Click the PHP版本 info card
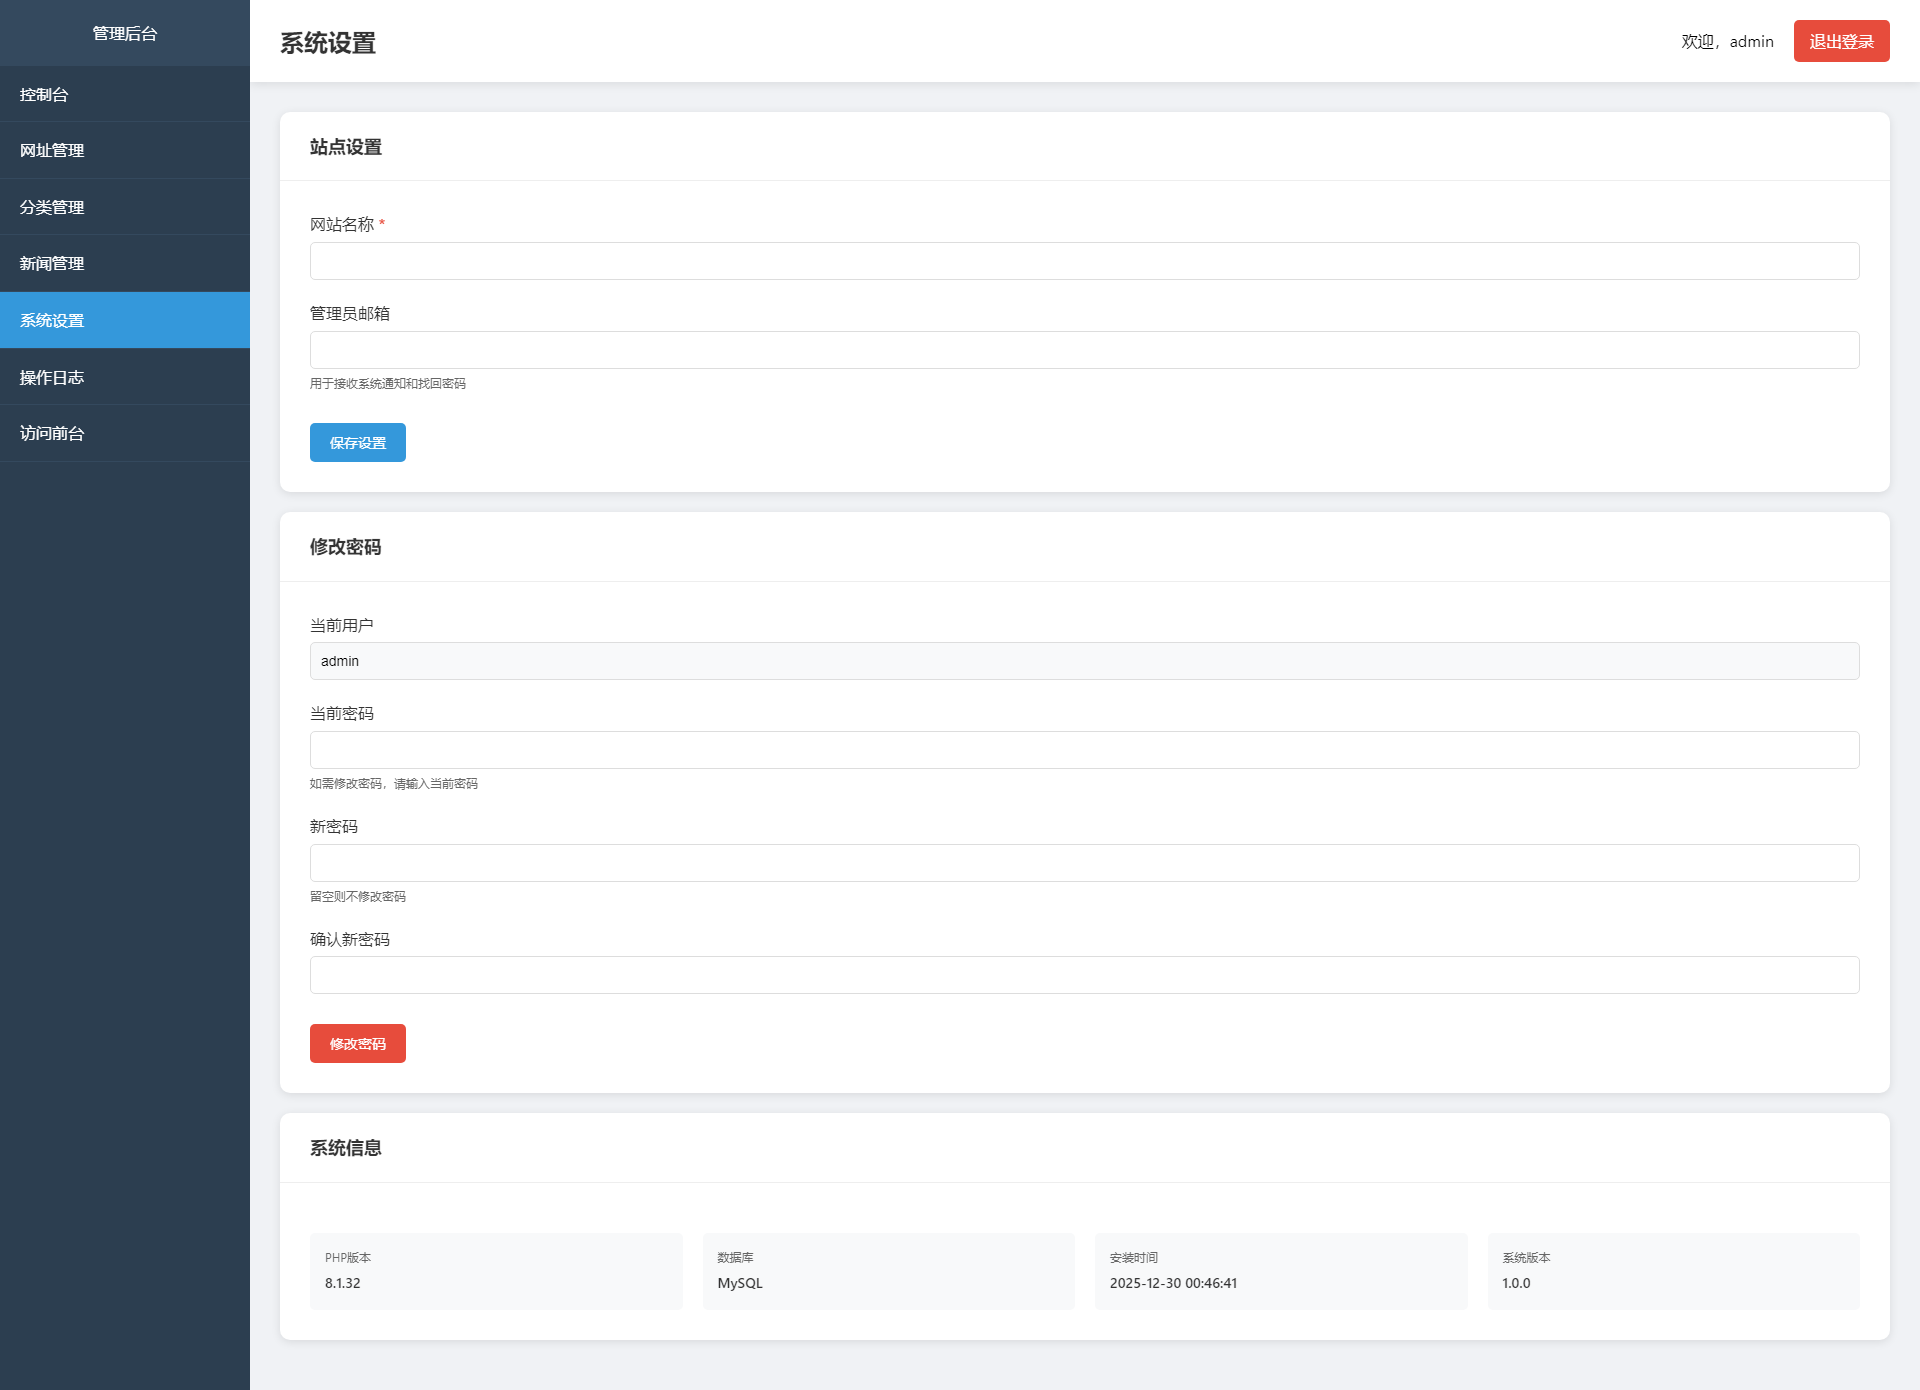 coord(496,1271)
